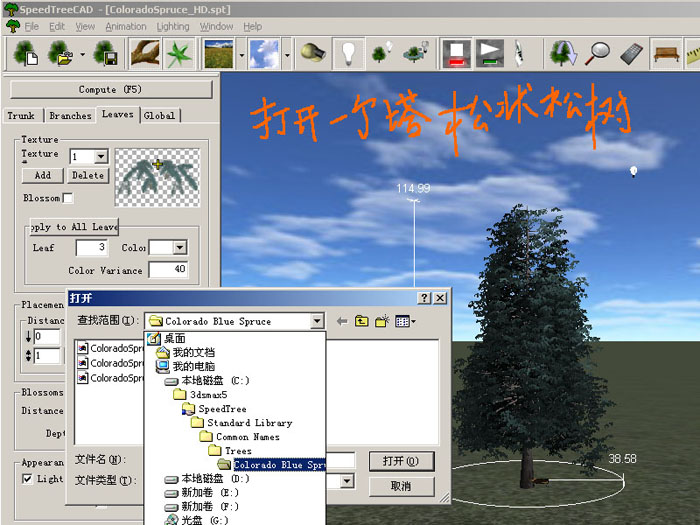Click the bench scale reference icon
The height and width of the screenshot is (525, 700).
[667, 53]
